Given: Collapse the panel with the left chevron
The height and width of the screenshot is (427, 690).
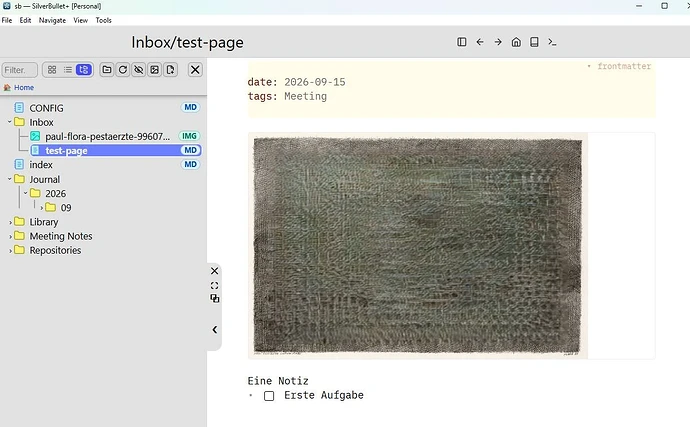Looking at the screenshot, I should coord(215,329).
